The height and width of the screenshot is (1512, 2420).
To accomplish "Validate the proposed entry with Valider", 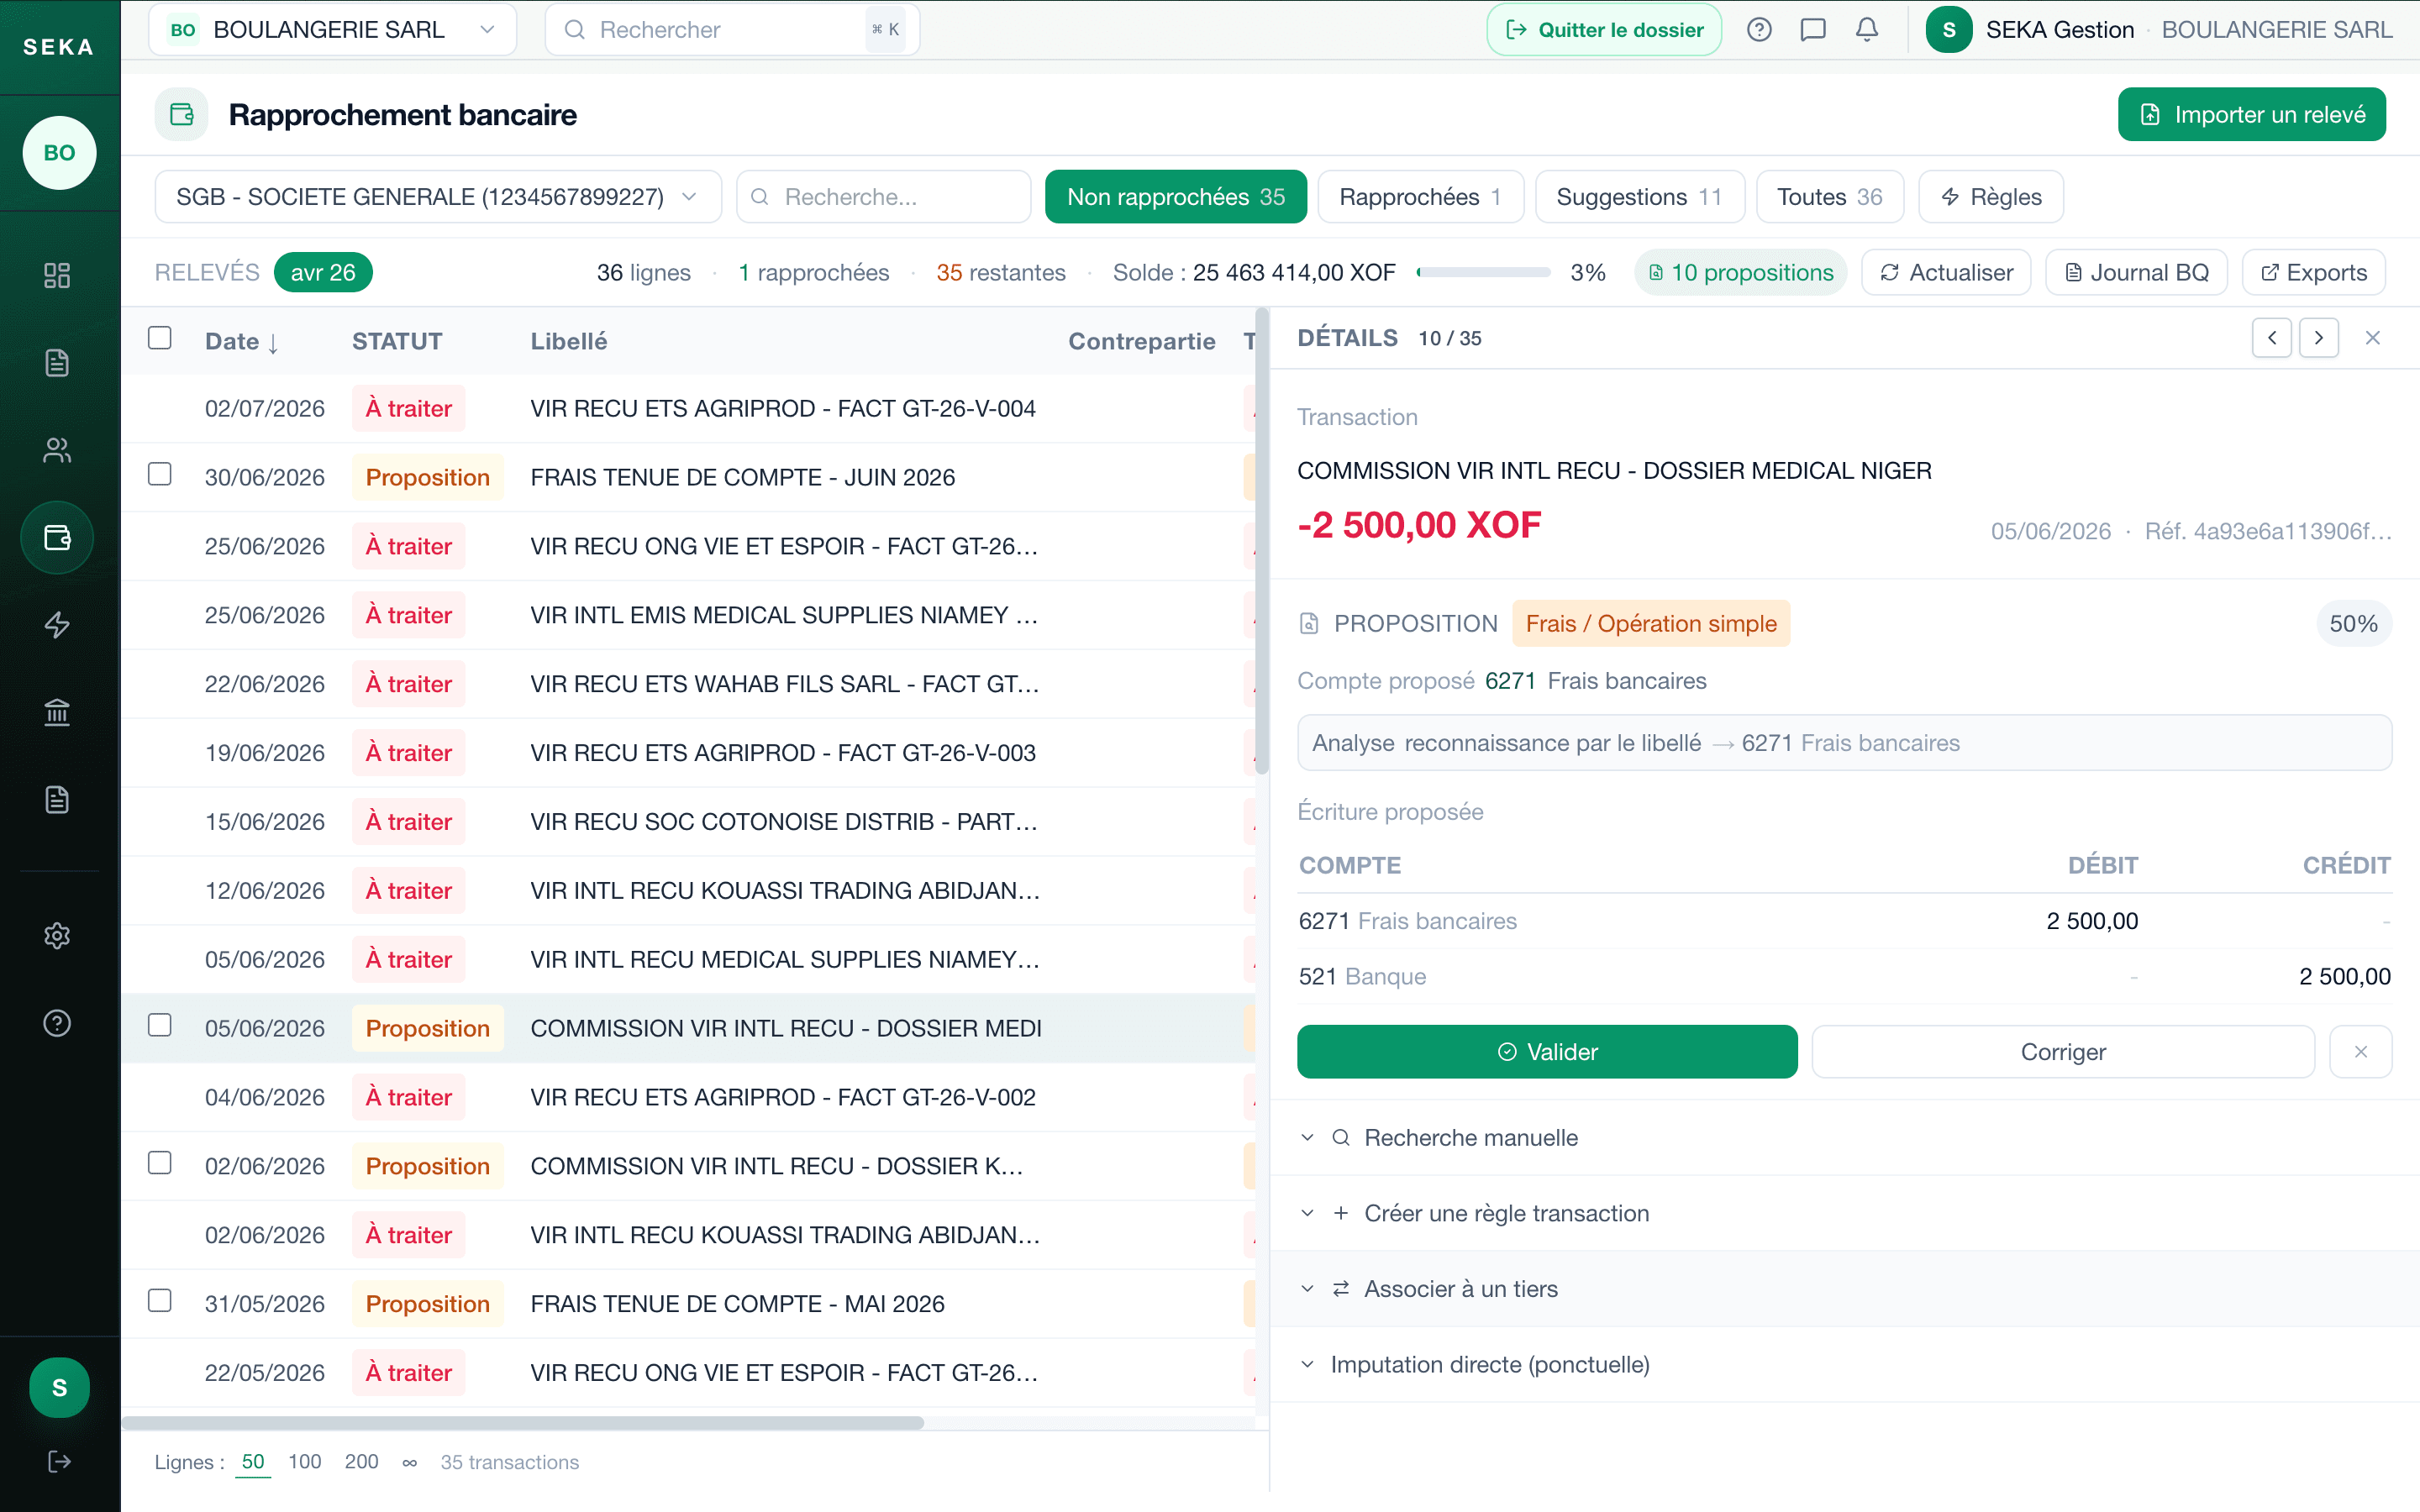I will point(1547,1052).
